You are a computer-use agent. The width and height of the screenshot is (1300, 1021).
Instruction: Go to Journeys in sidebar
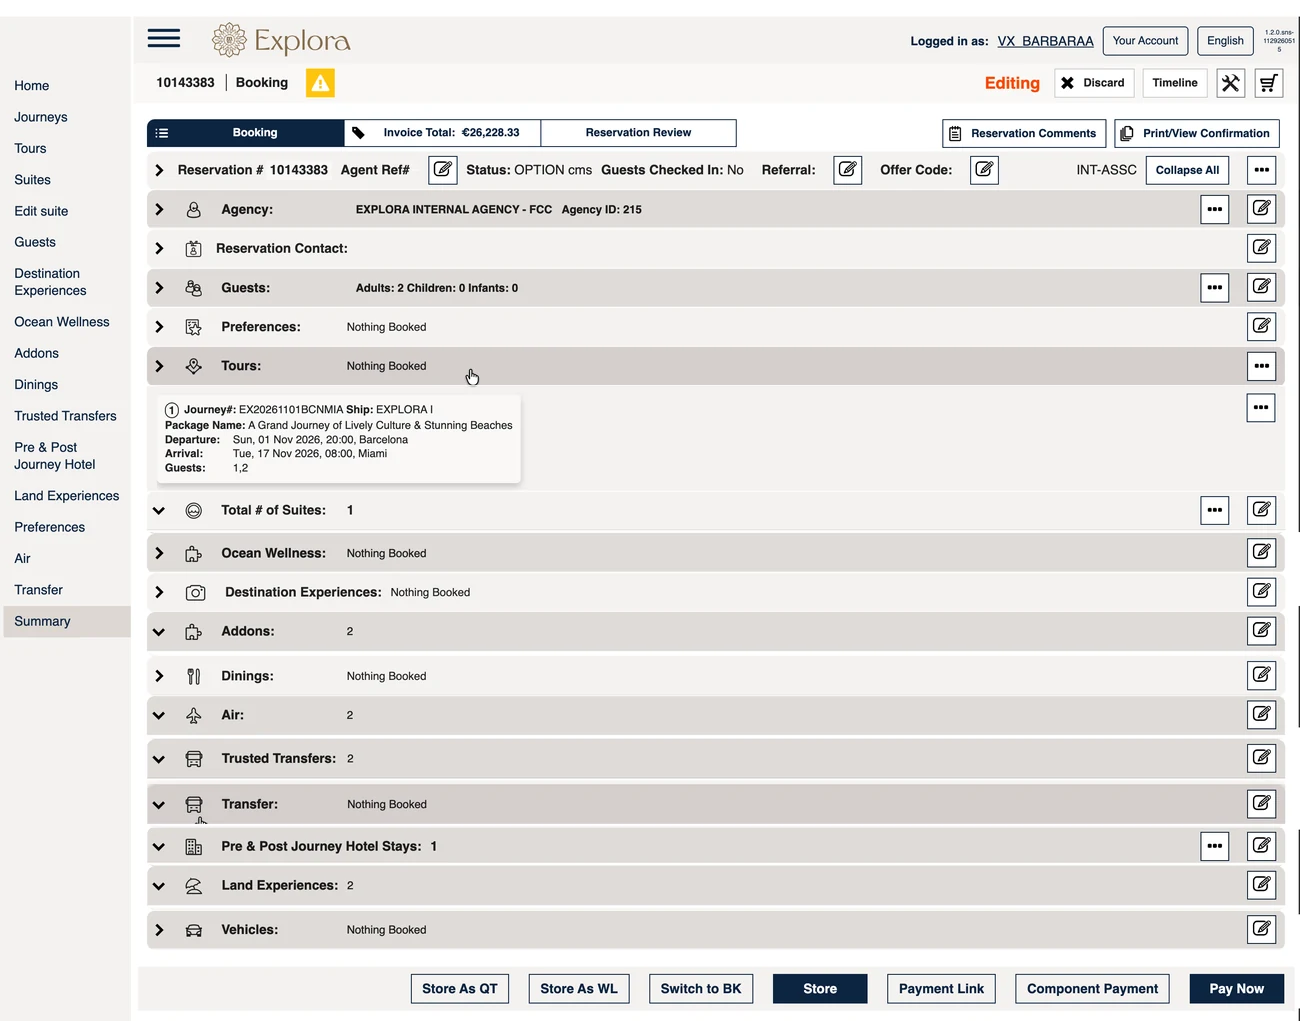41,117
